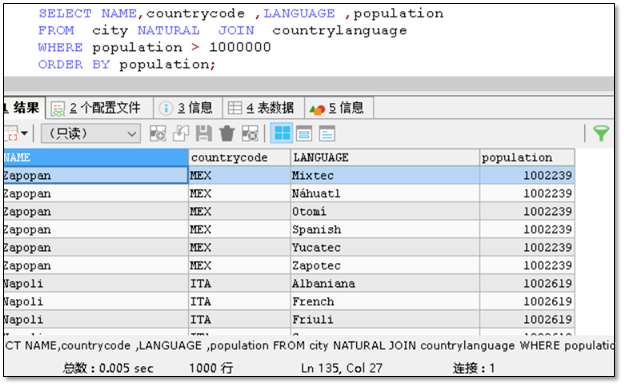Click the Zapopan cell in Yucatec row
Image resolution: width=624 pixels, height=386 pixels.
tap(96, 248)
